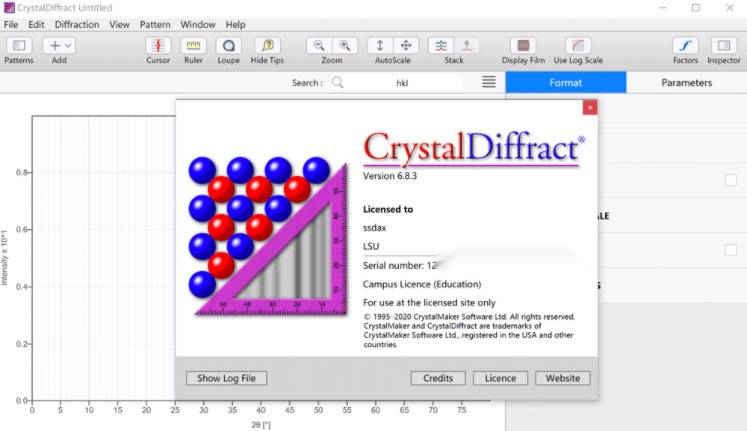Switch to the Parameters tab
This screenshot has height=431, width=747.
(686, 82)
